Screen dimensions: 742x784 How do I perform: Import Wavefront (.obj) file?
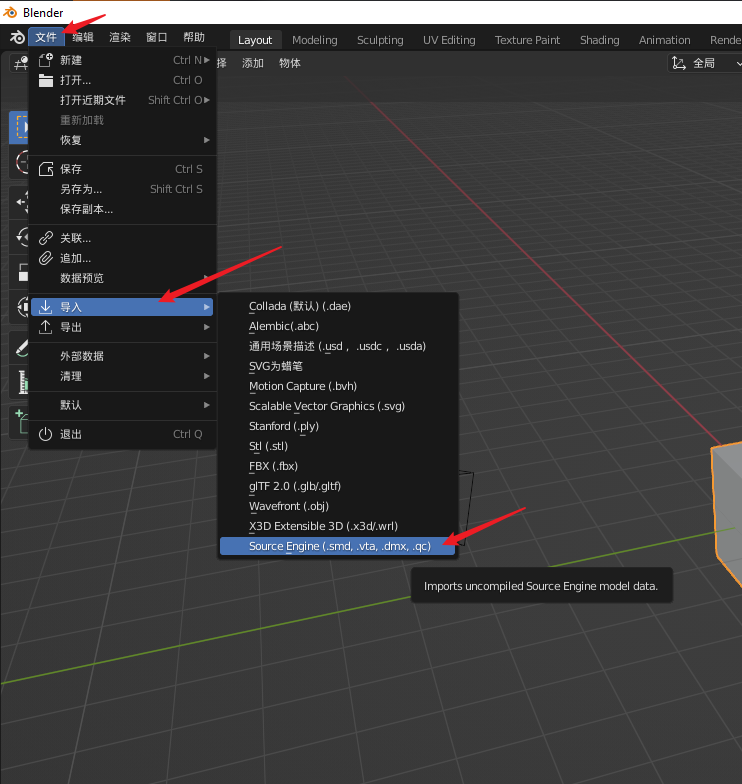coord(338,506)
